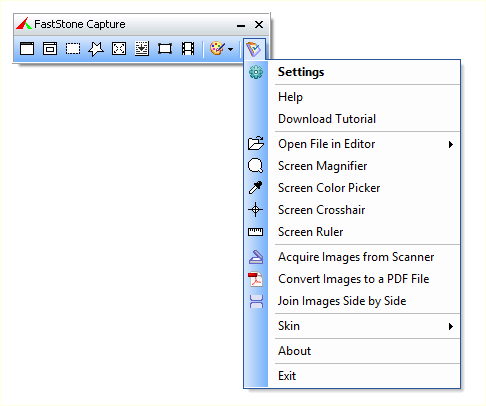
Task: Select Capture Full Screen tool
Action: pos(119,49)
